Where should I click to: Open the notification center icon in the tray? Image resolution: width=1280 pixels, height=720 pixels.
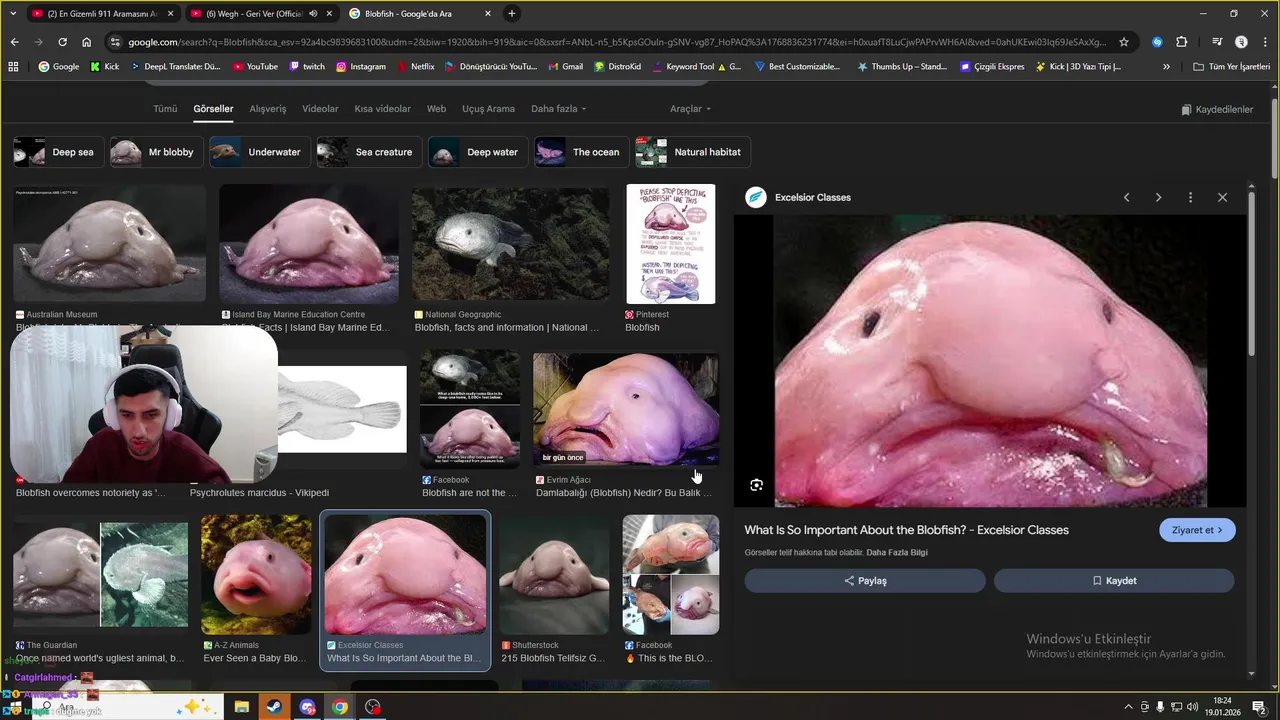coord(1259,707)
